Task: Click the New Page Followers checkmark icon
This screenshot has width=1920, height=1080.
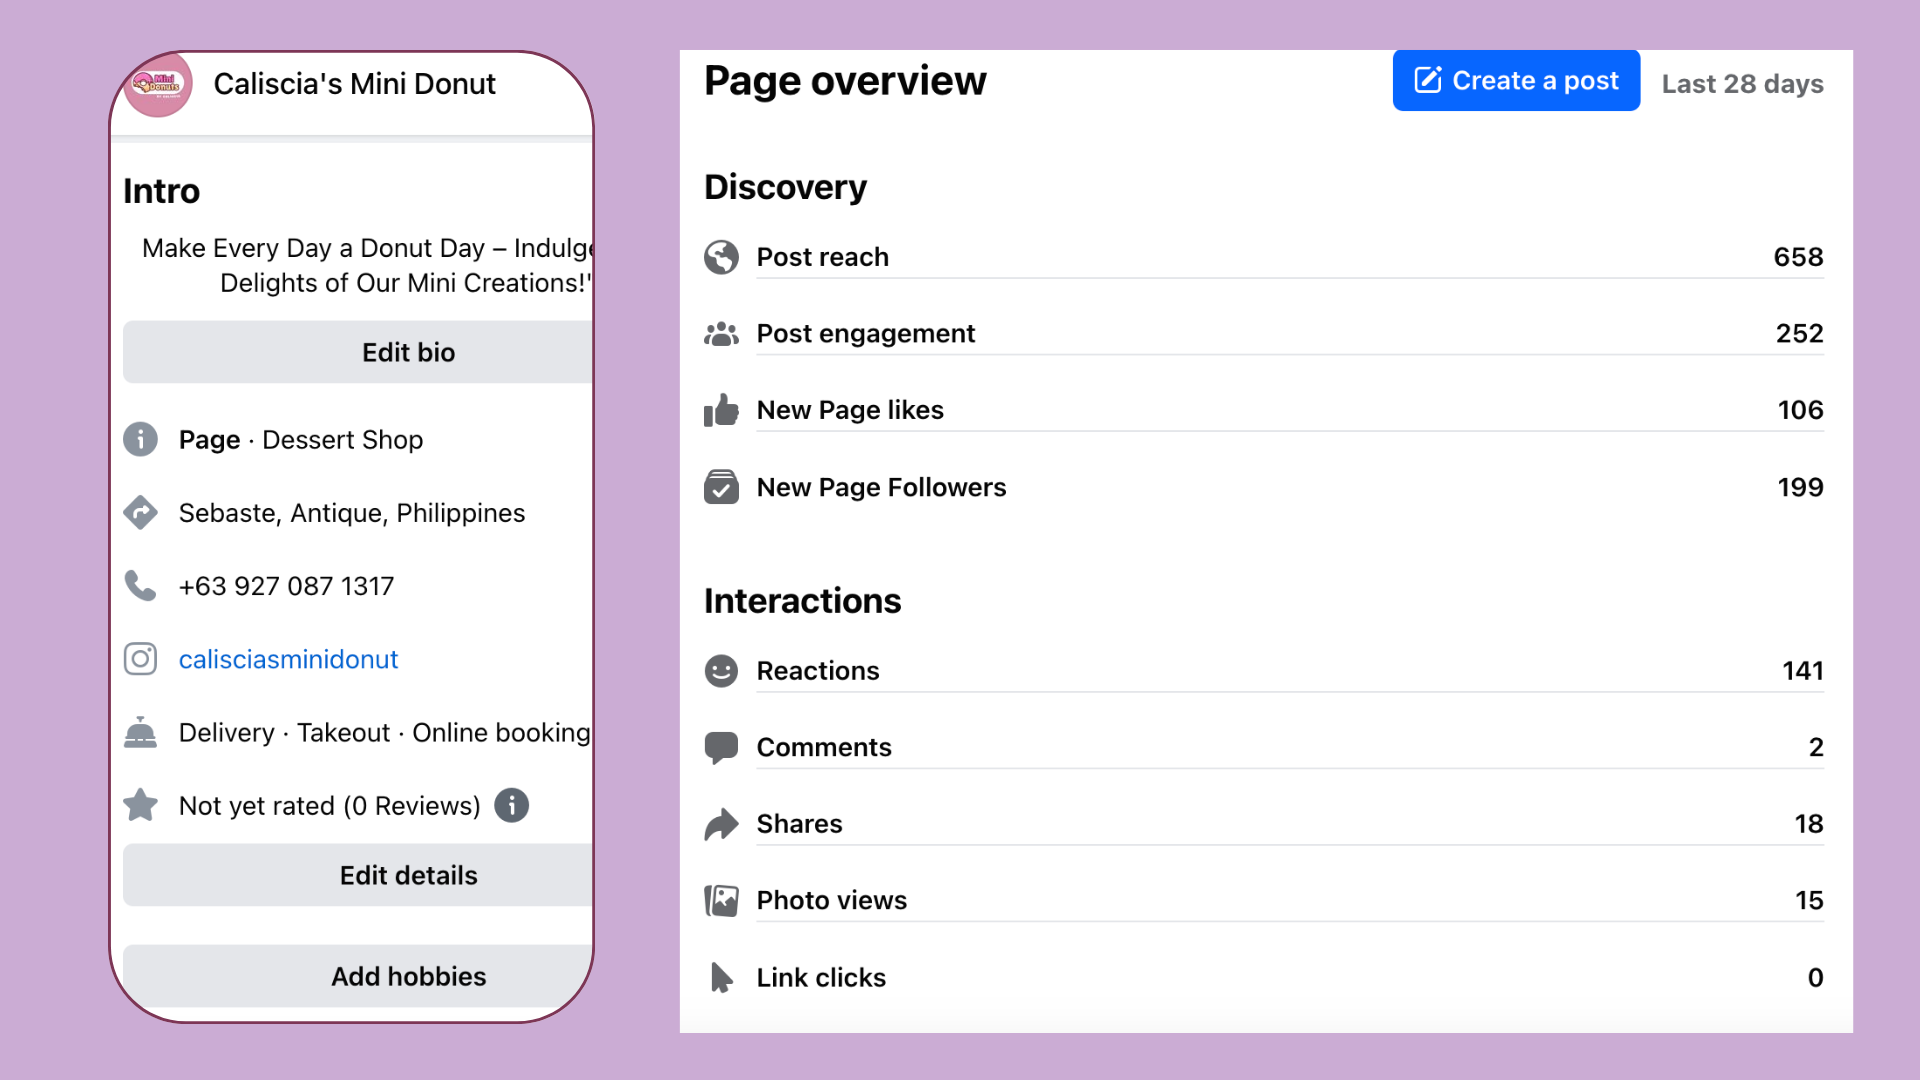Action: coord(721,487)
